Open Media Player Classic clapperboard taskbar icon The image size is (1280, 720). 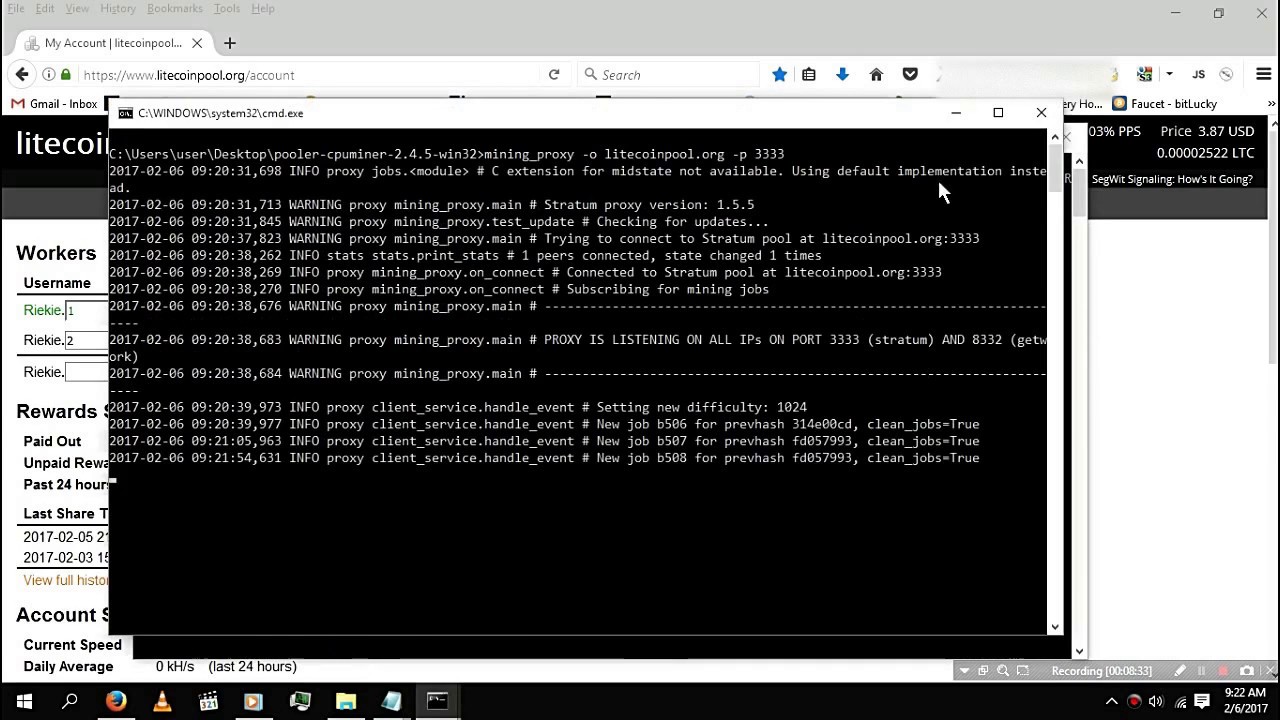pyautogui.click(x=208, y=701)
